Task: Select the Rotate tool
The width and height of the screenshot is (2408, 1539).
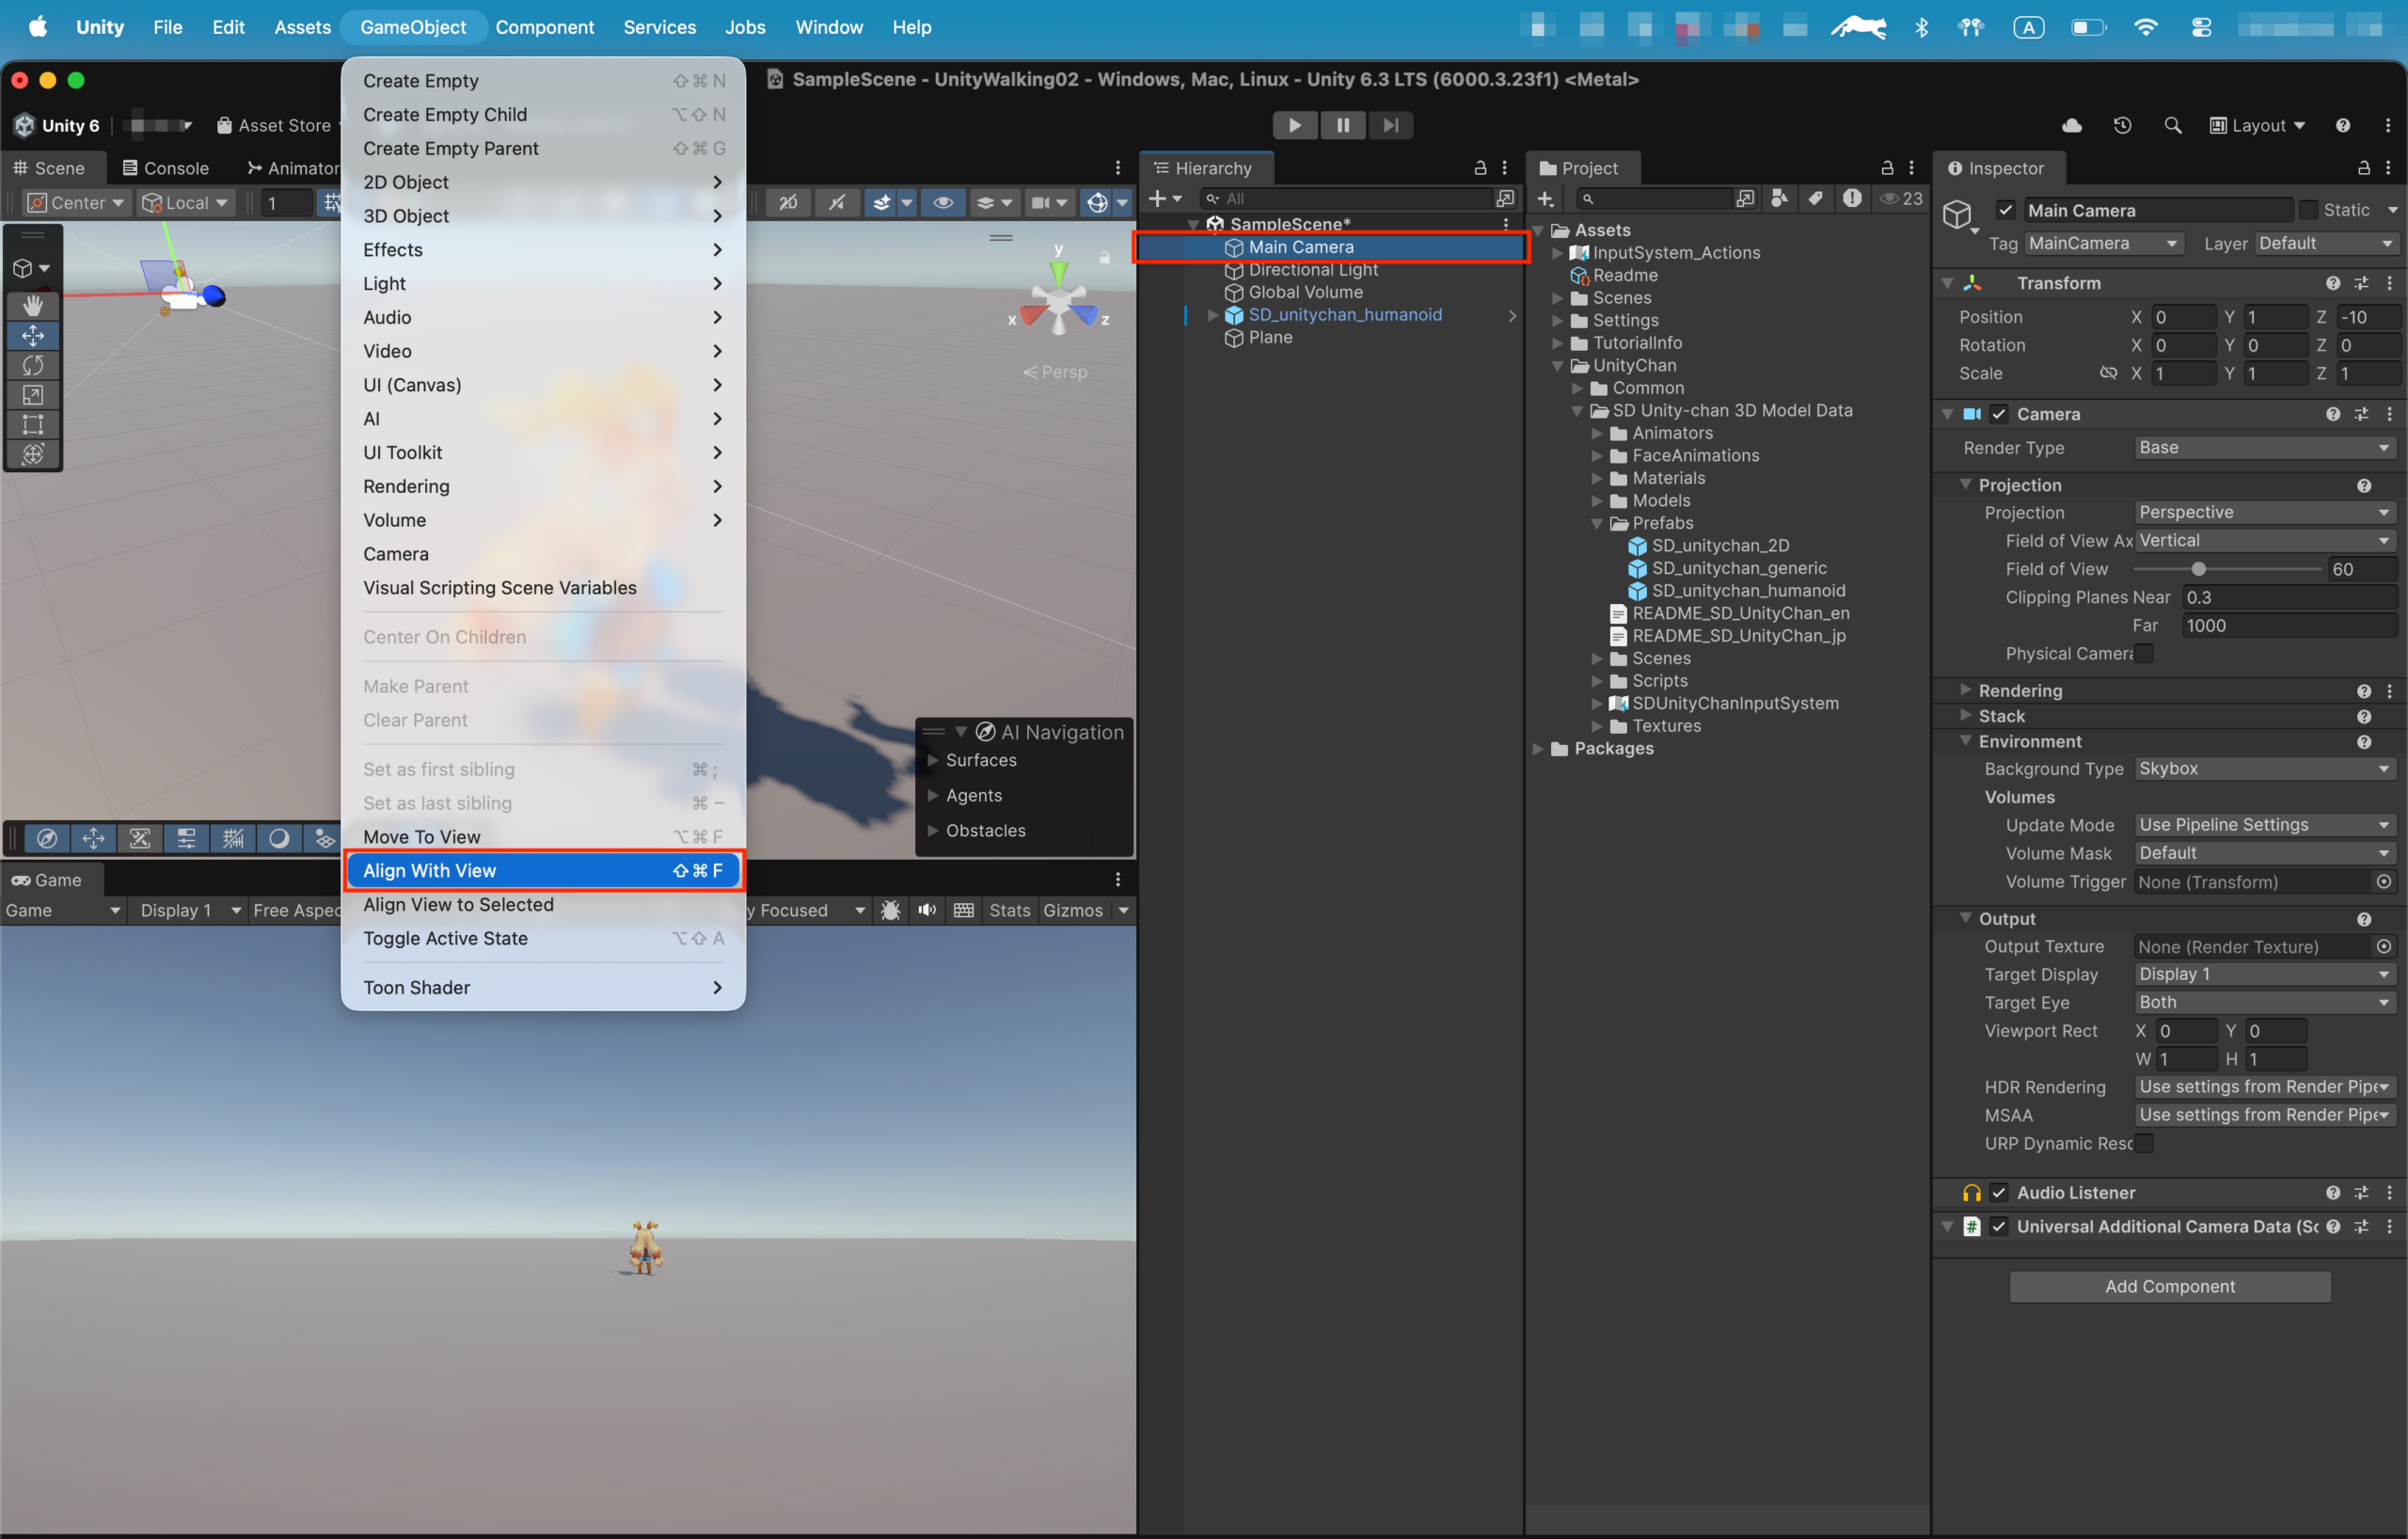Action: (33, 365)
